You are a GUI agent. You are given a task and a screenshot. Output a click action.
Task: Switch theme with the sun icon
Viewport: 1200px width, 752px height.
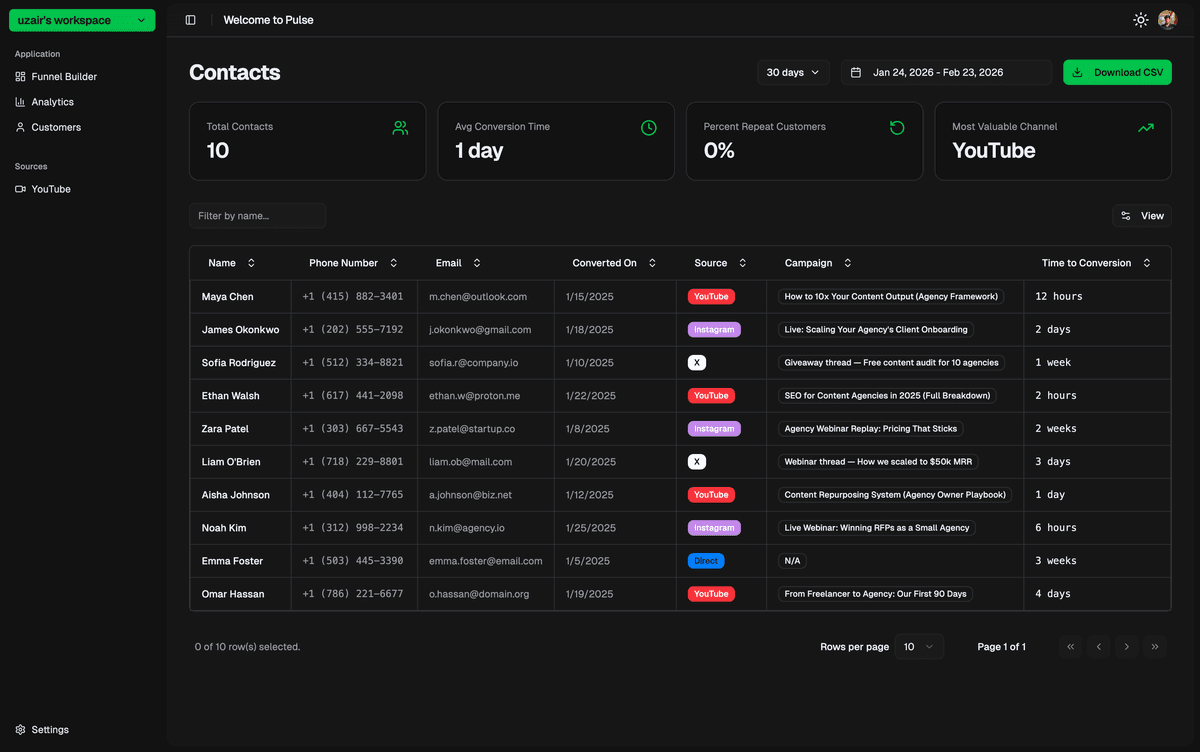point(1140,20)
